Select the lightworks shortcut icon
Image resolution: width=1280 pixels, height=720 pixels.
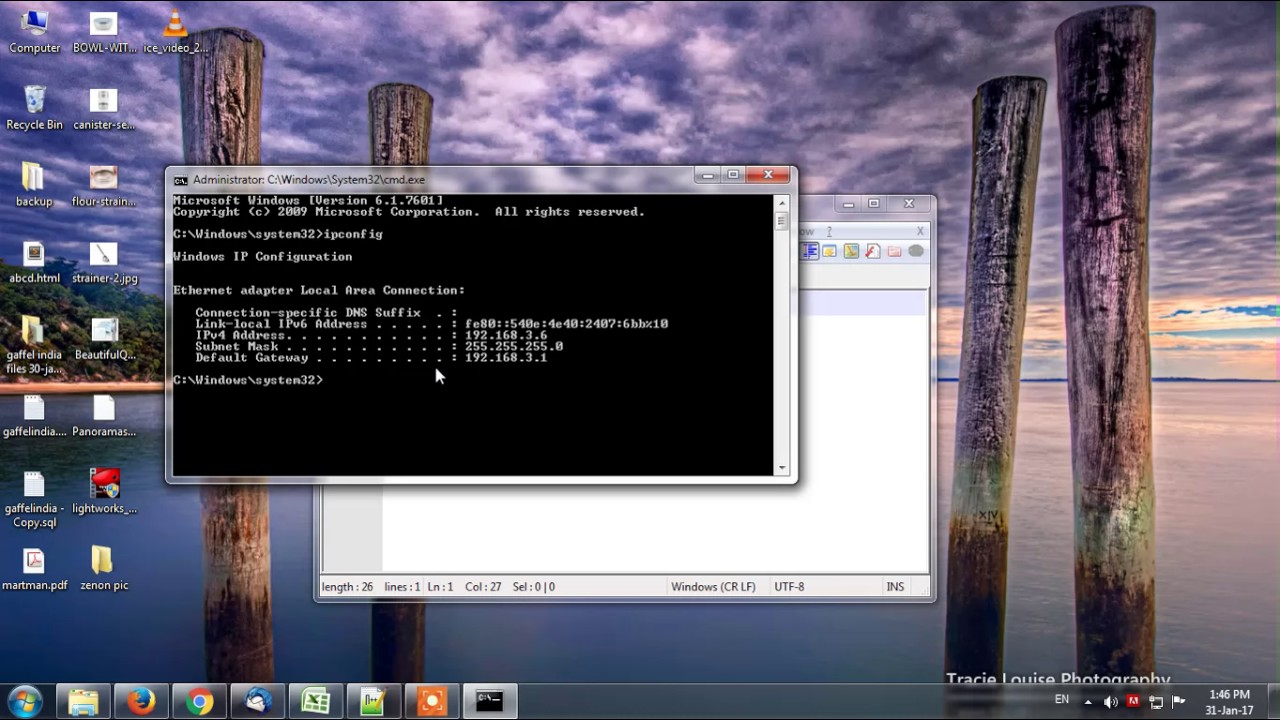[104, 492]
